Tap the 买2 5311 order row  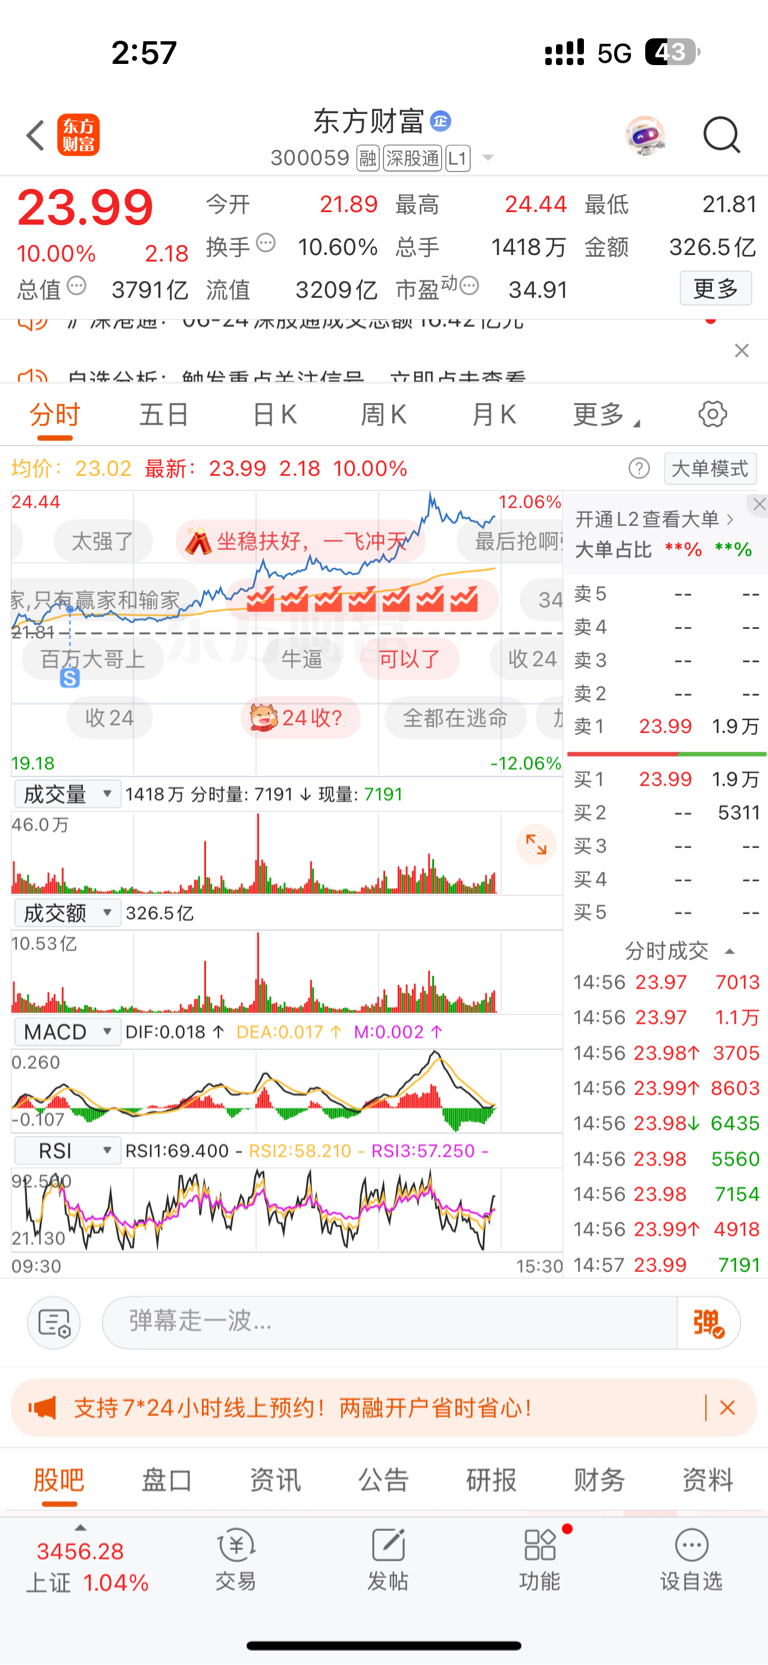tap(666, 813)
